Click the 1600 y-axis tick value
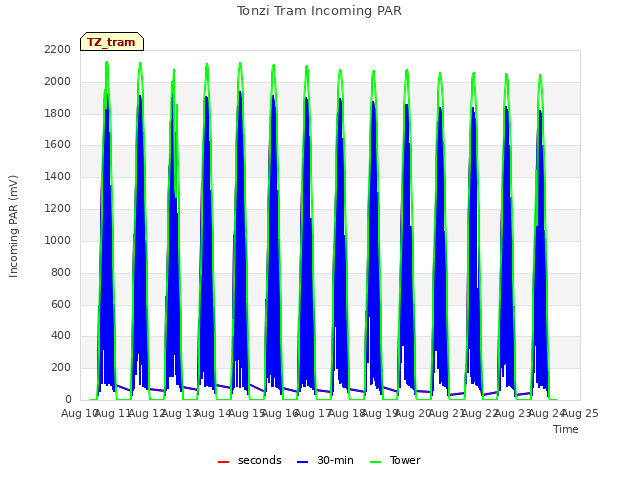This screenshot has height=480, width=640. [58, 144]
